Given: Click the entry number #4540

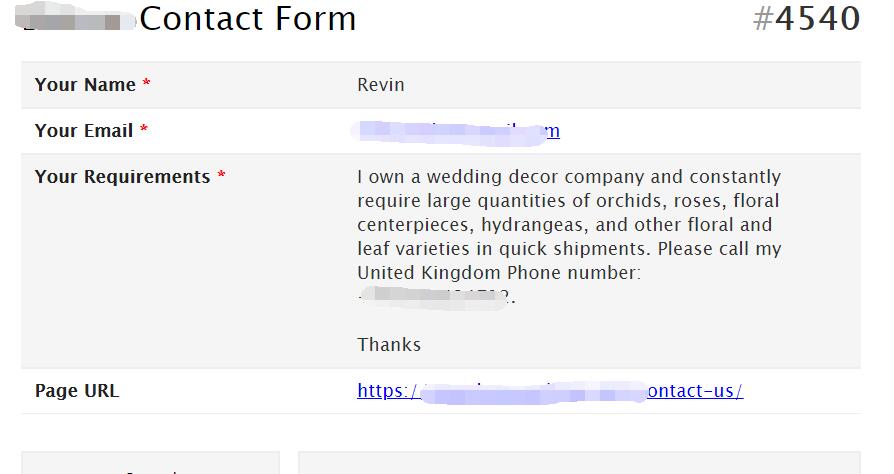Looking at the screenshot, I should [x=806, y=19].
